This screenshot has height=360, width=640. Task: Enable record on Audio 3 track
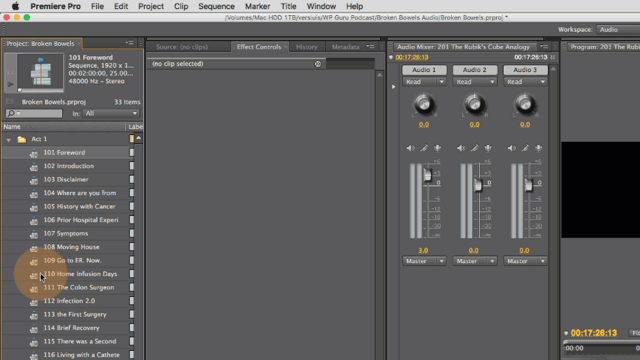pyautogui.click(x=539, y=148)
